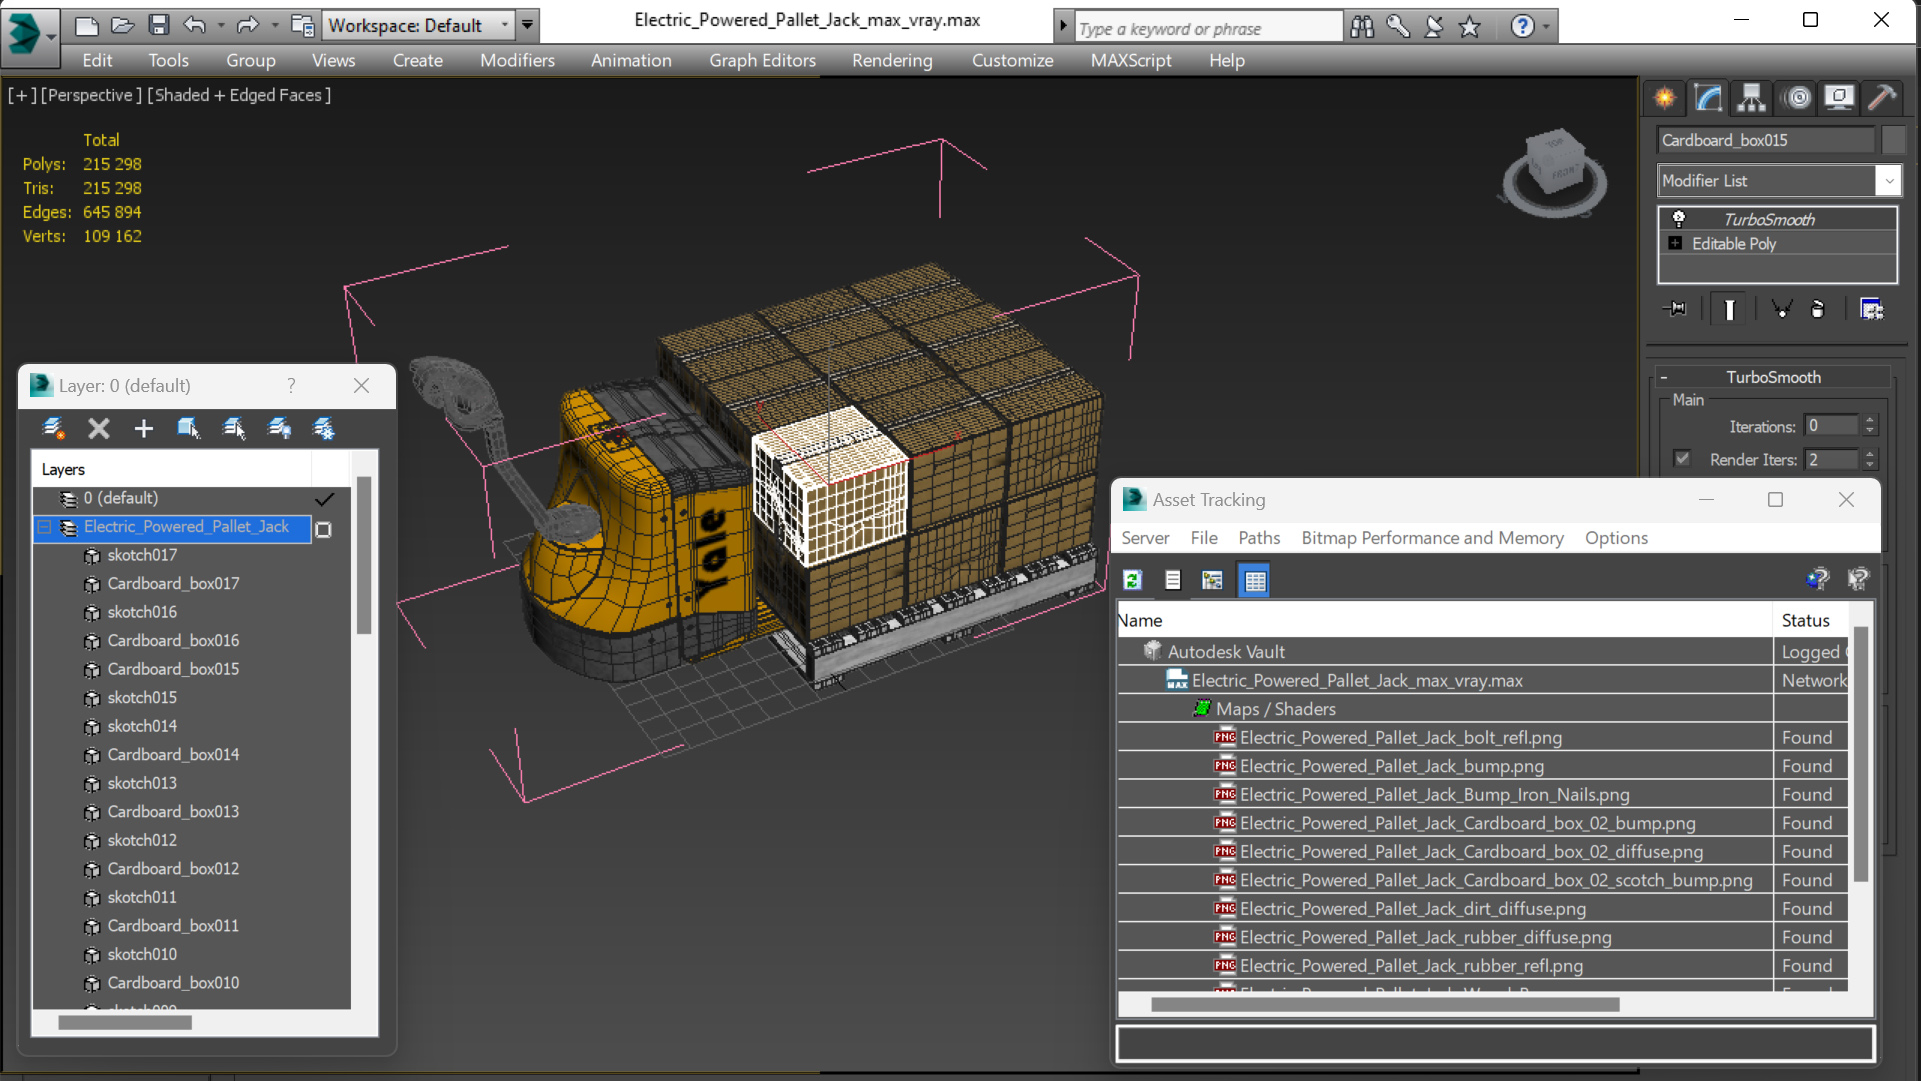
Task: Toggle the Render Iters checkbox
Action: point(1682,459)
